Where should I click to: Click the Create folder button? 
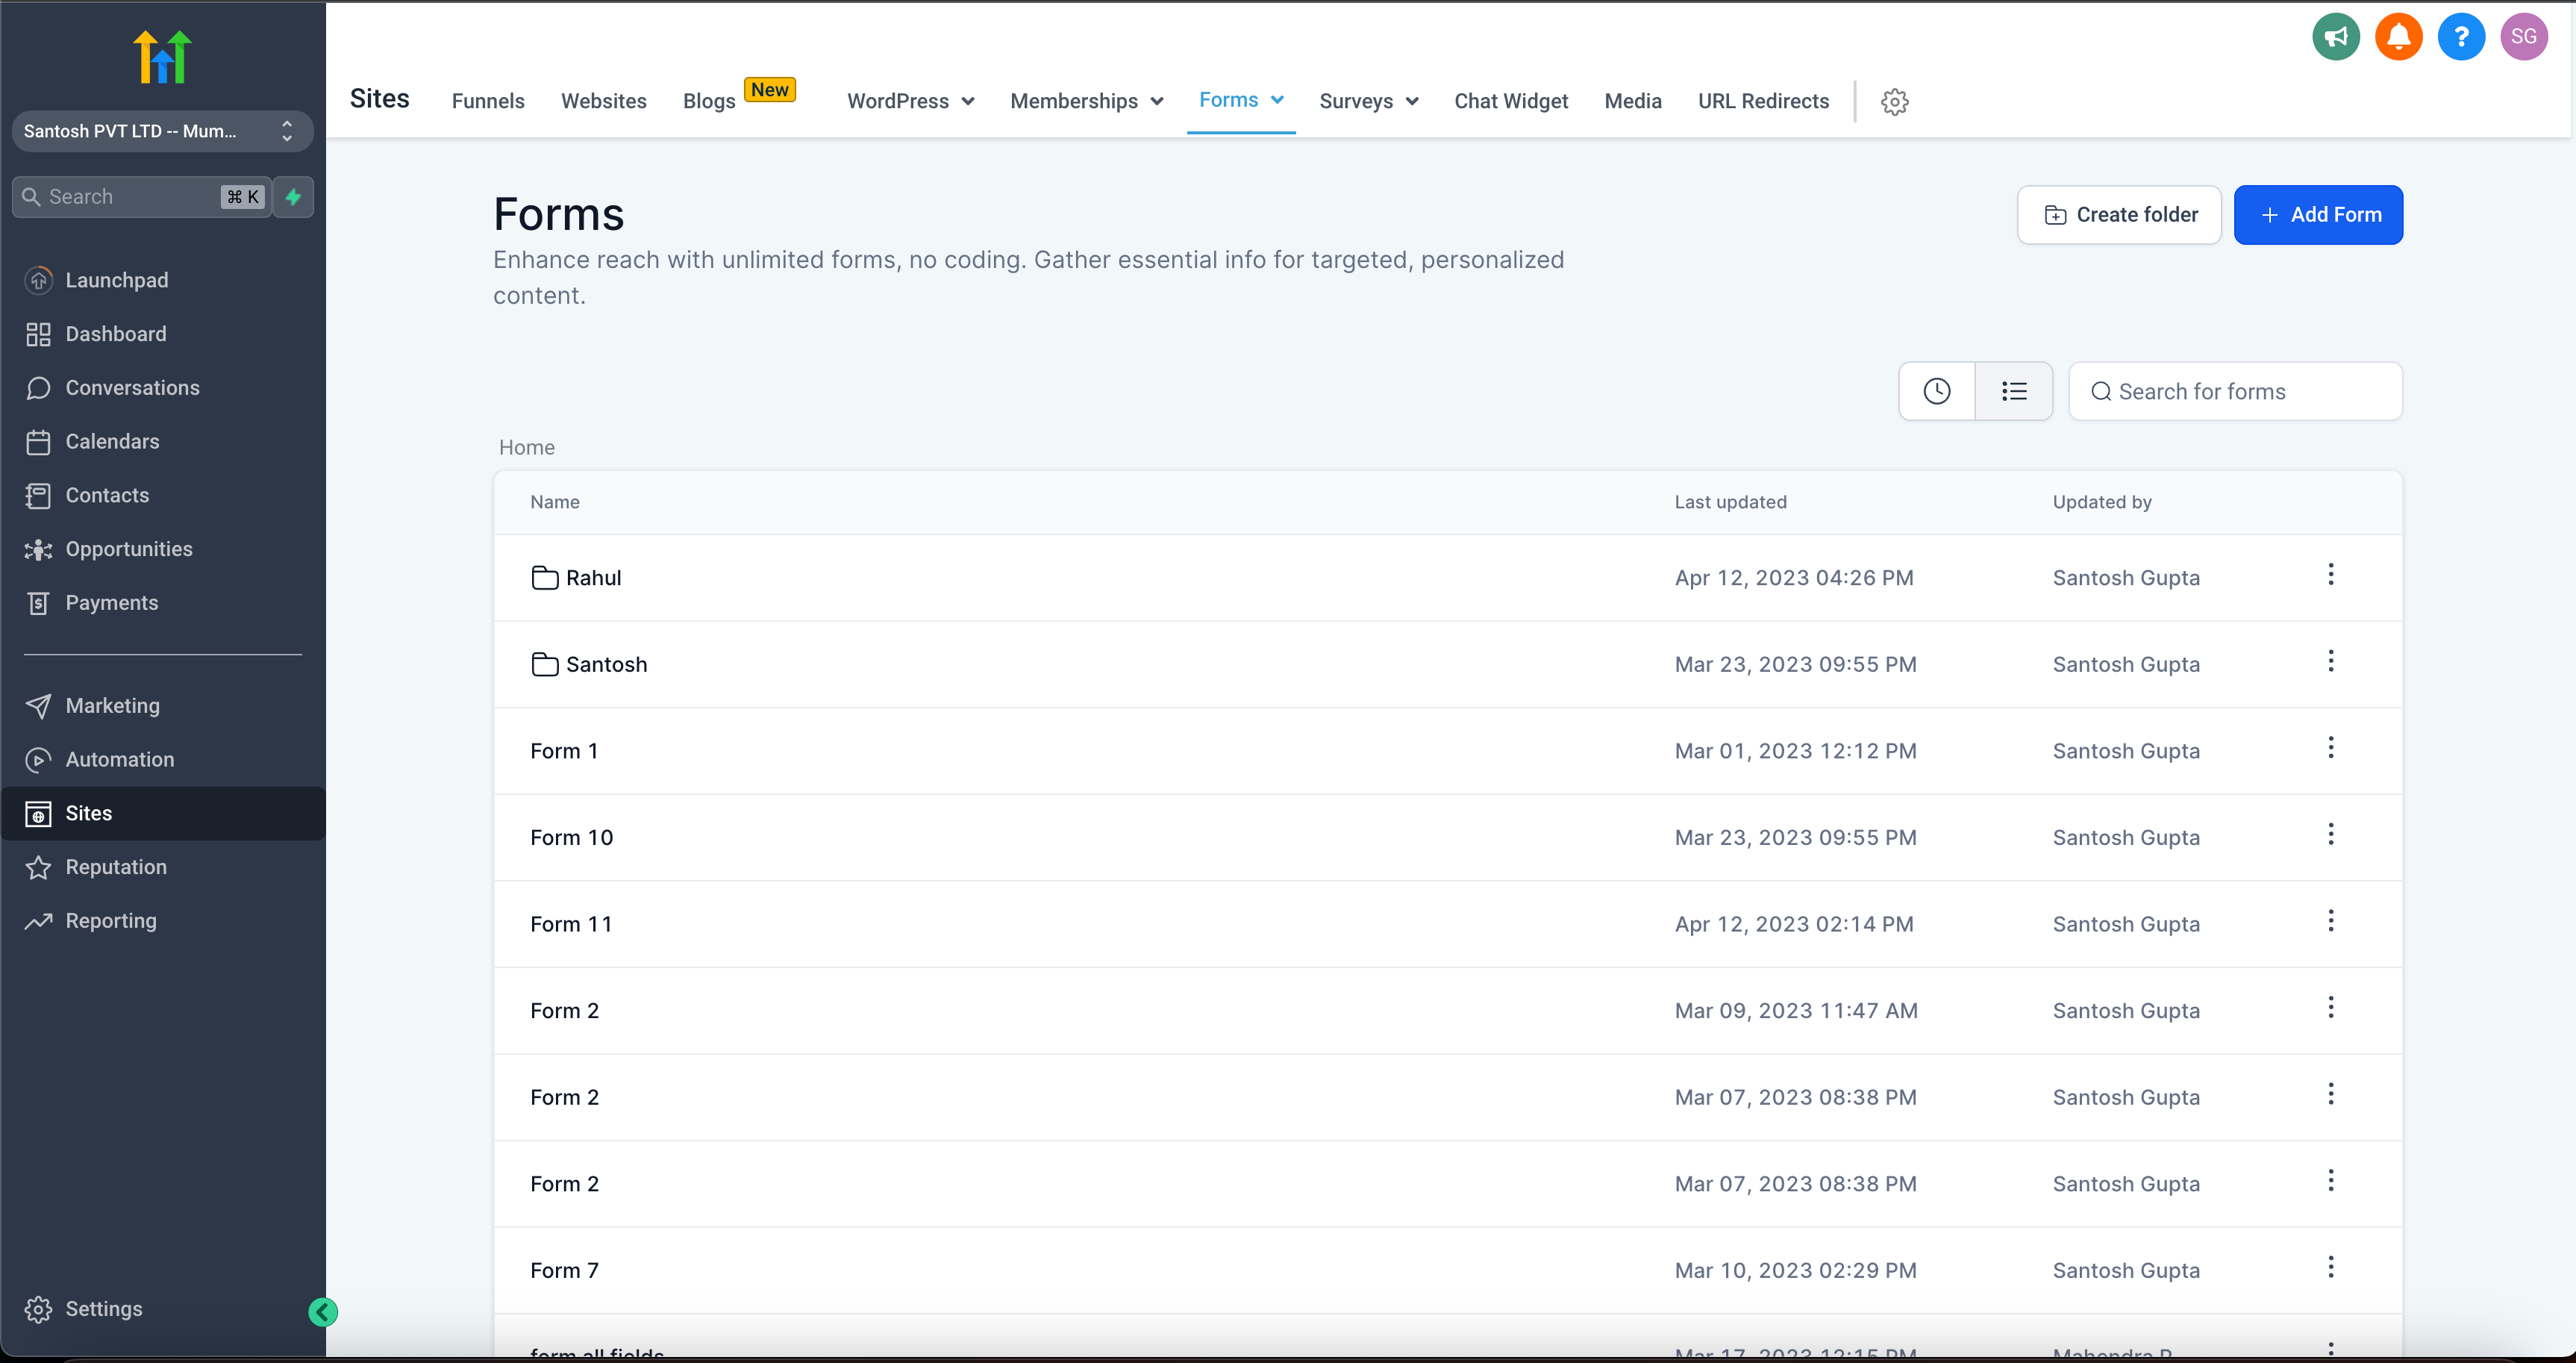2119,214
